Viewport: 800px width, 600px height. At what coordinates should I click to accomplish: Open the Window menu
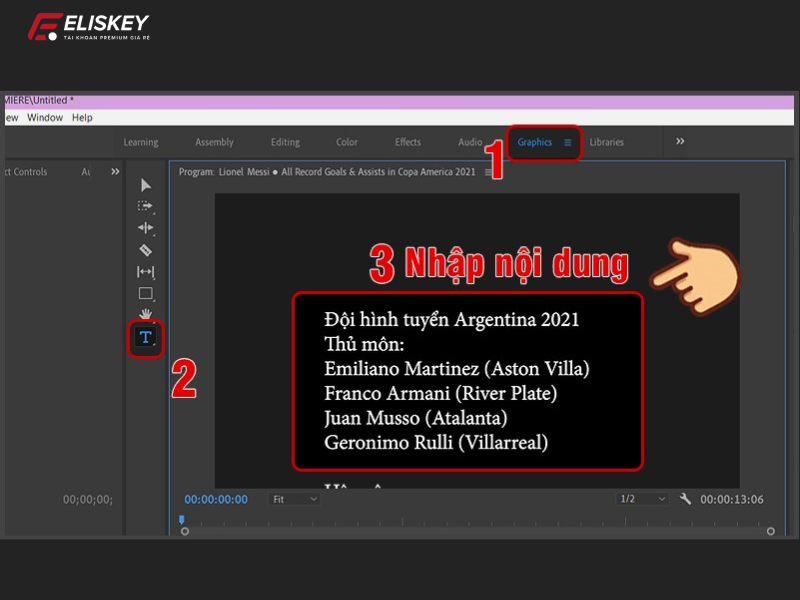[x=45, y=117]
